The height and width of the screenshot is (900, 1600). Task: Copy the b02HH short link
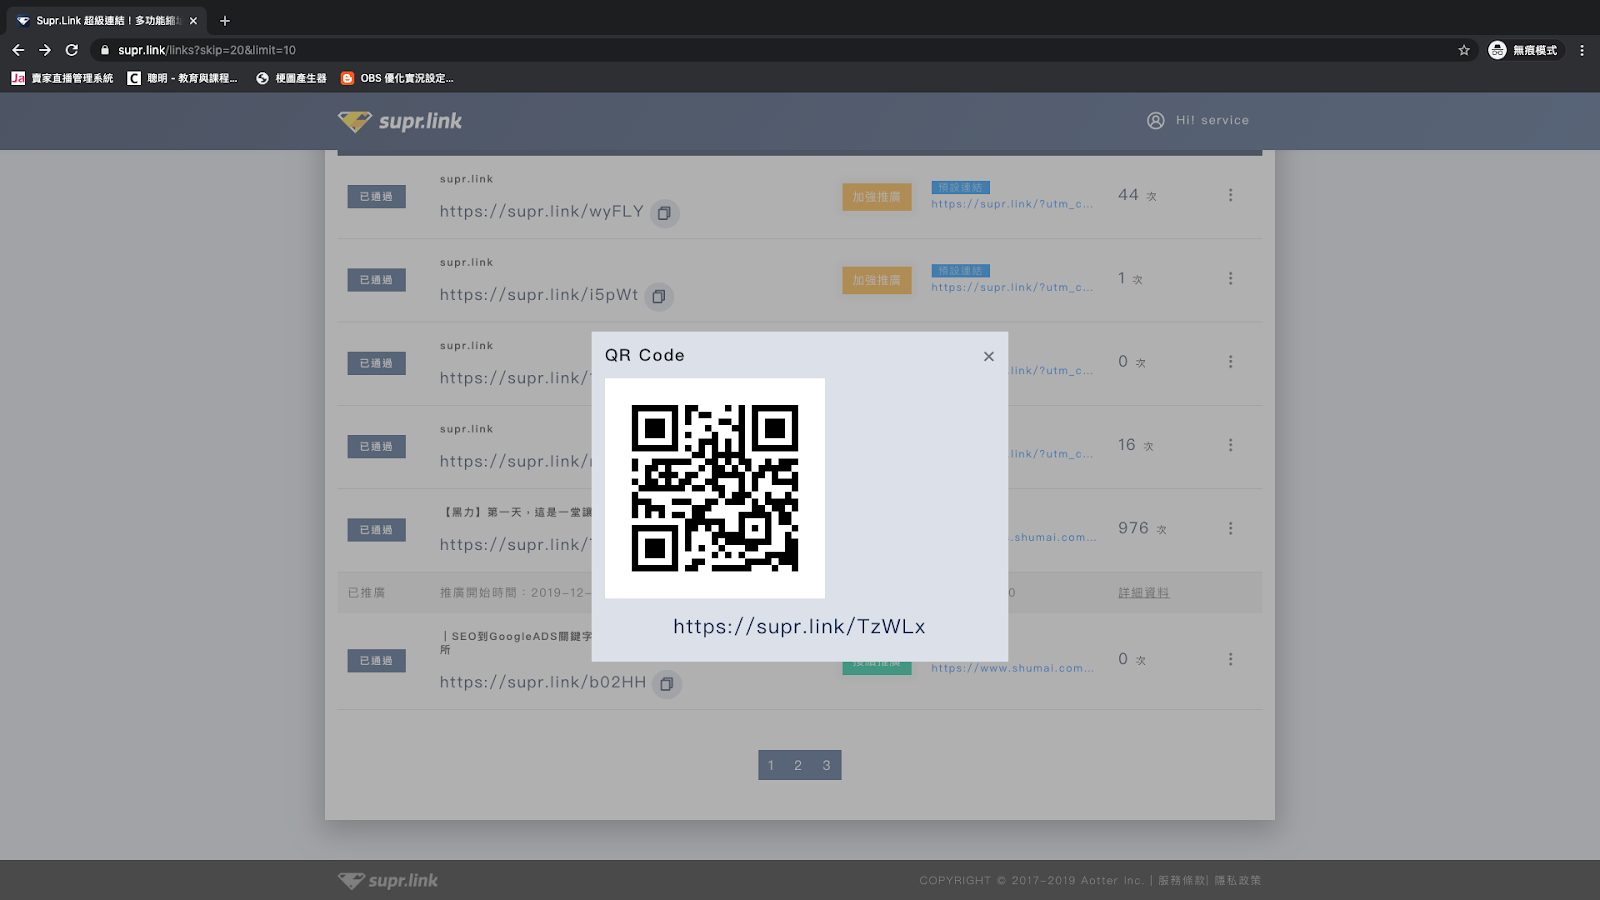tap(667, 684)
